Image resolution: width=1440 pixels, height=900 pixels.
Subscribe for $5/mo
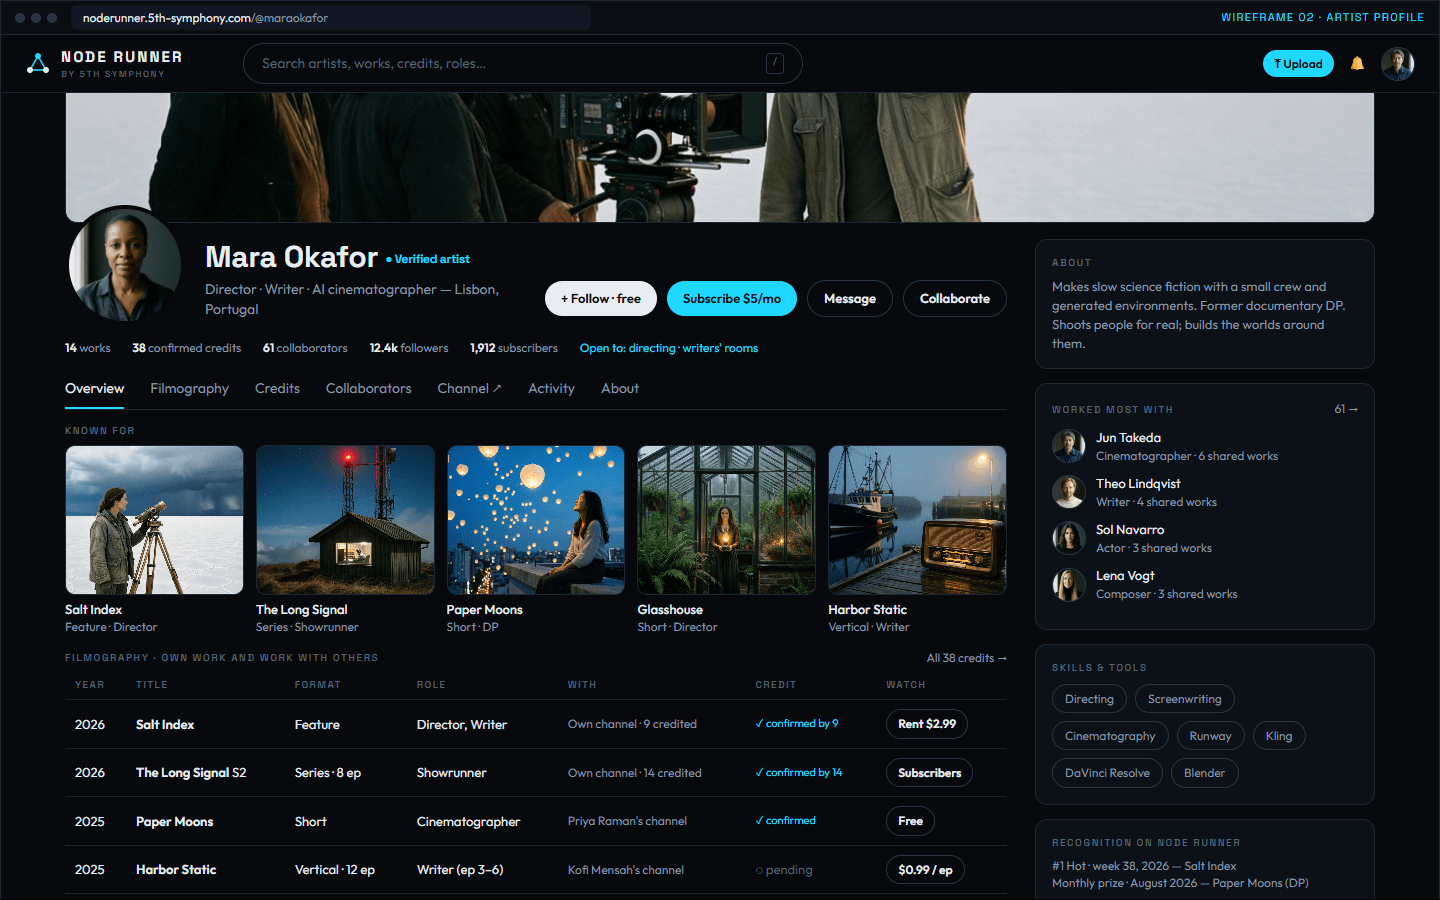click(x=732, y=299)
